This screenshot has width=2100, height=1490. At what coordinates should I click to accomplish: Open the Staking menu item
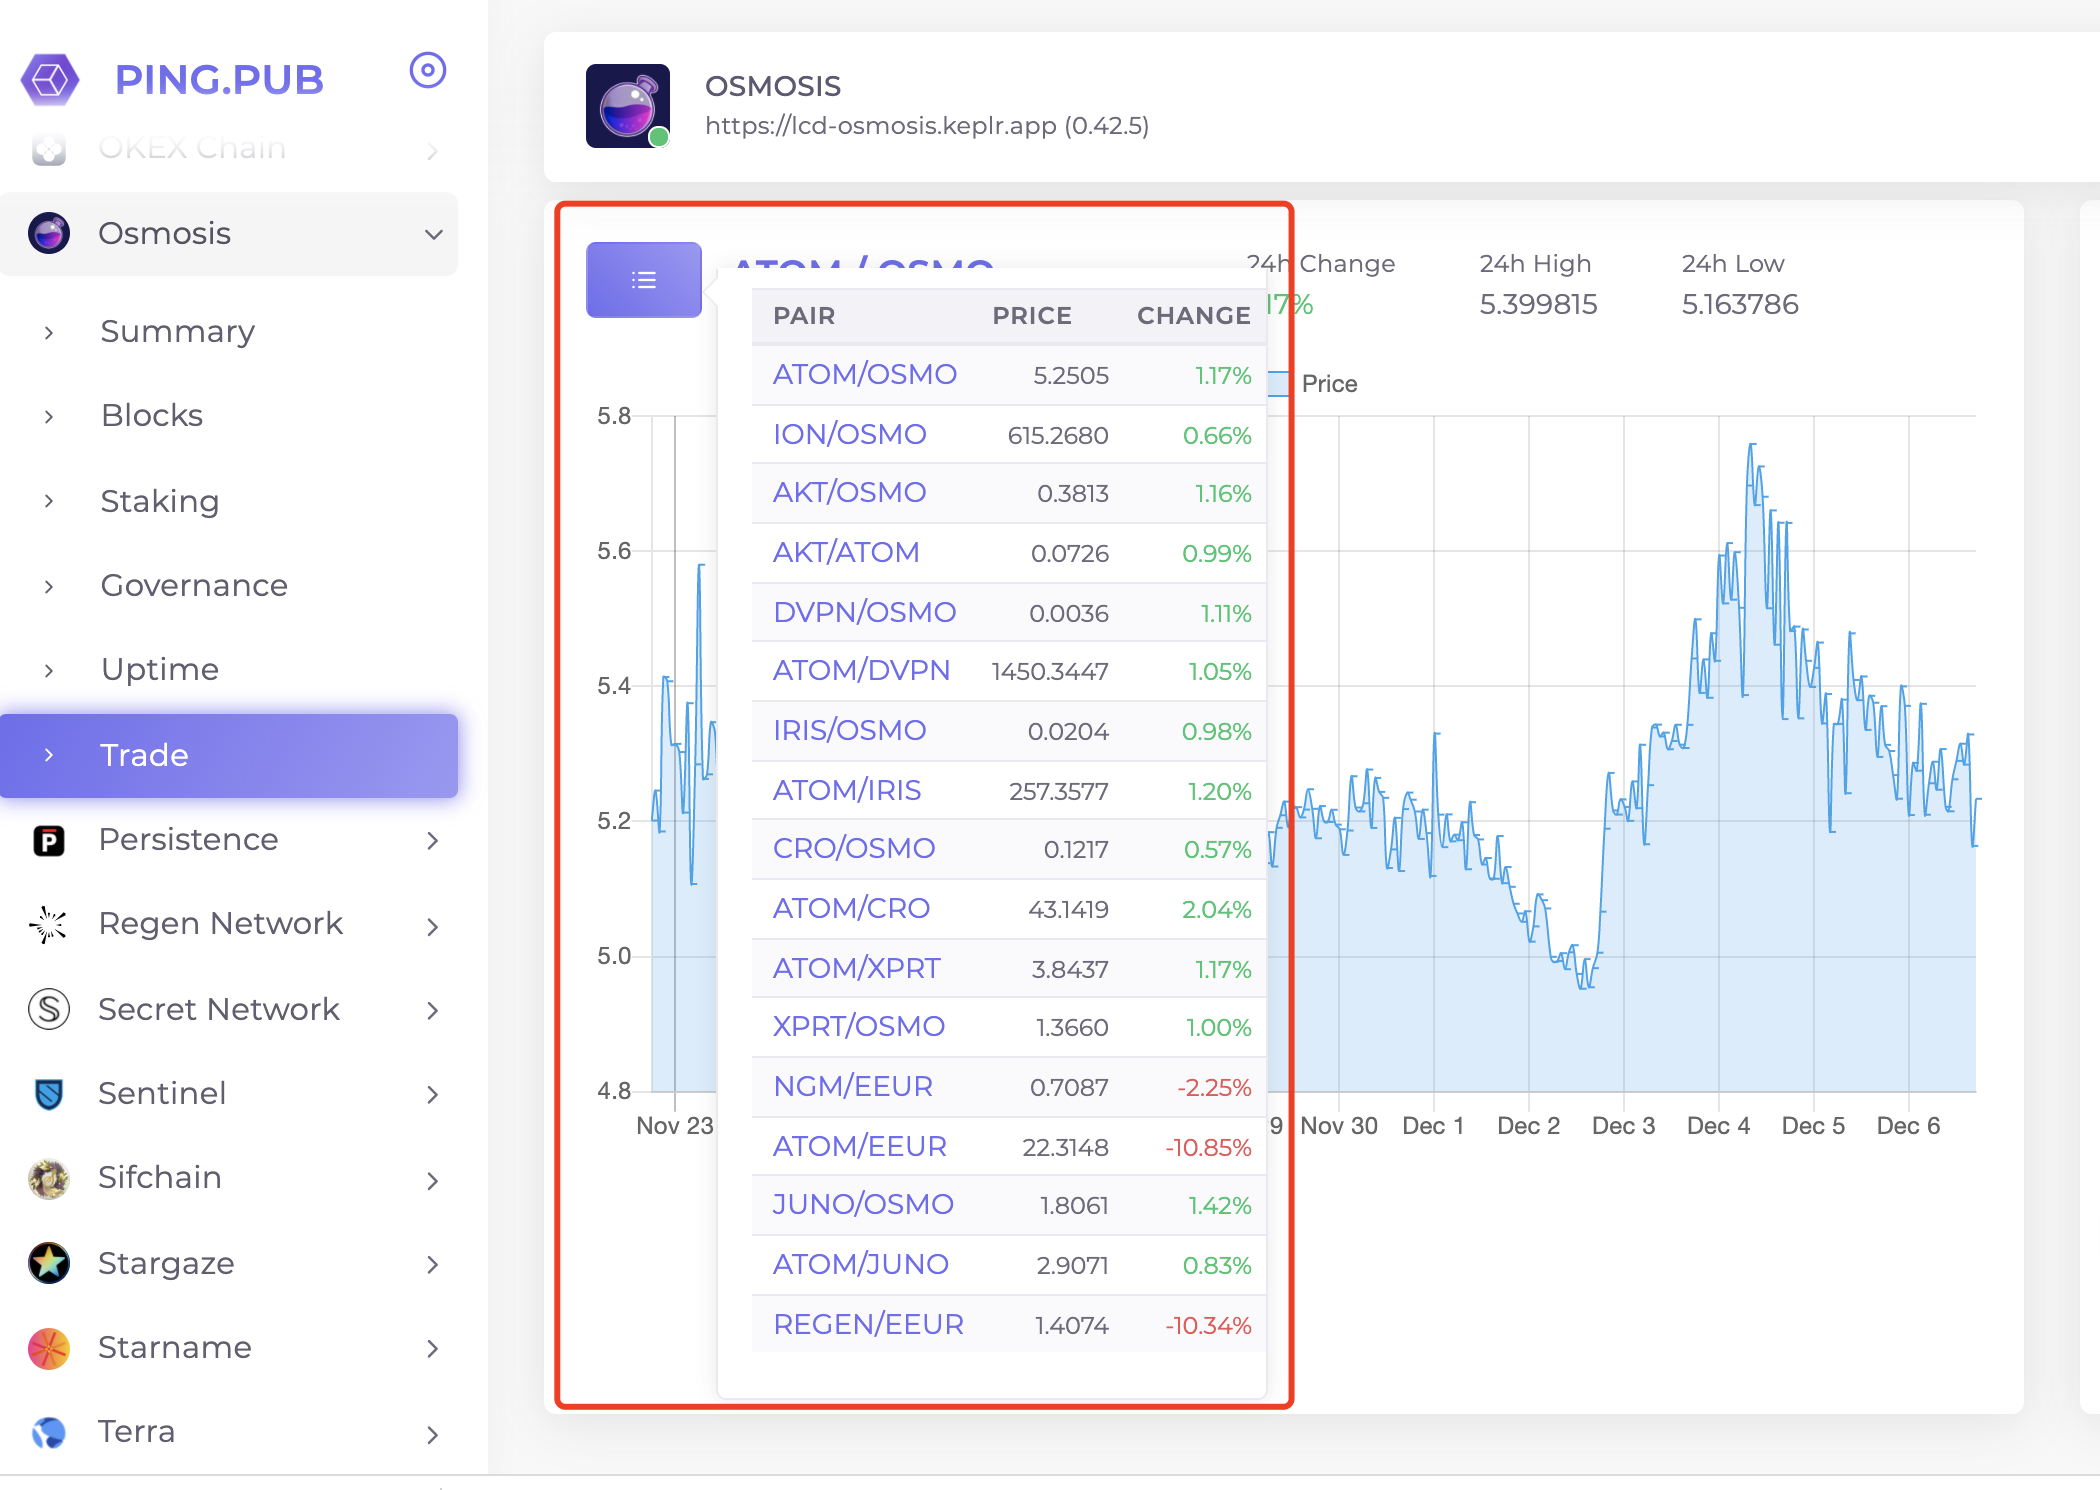(160, 501)
